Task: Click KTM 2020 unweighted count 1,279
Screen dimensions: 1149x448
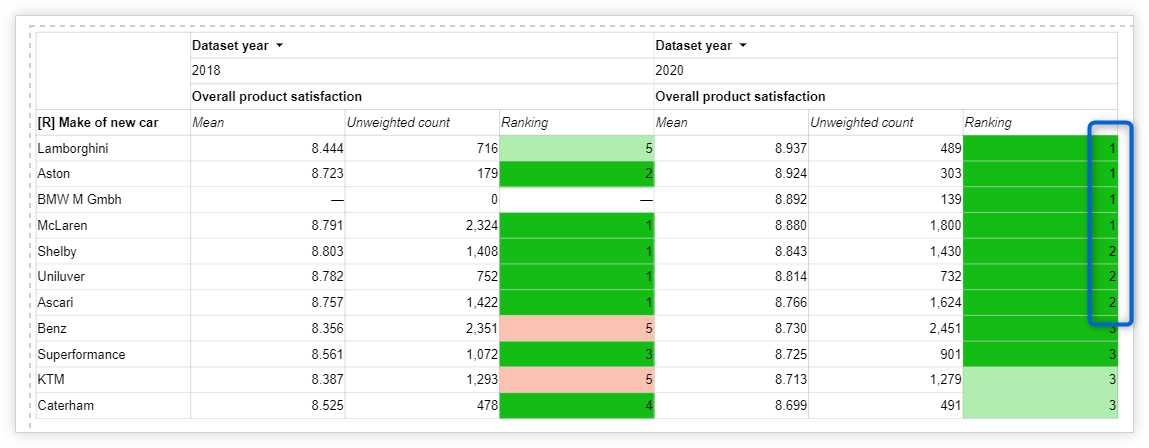Action: (x=946, y=380)
